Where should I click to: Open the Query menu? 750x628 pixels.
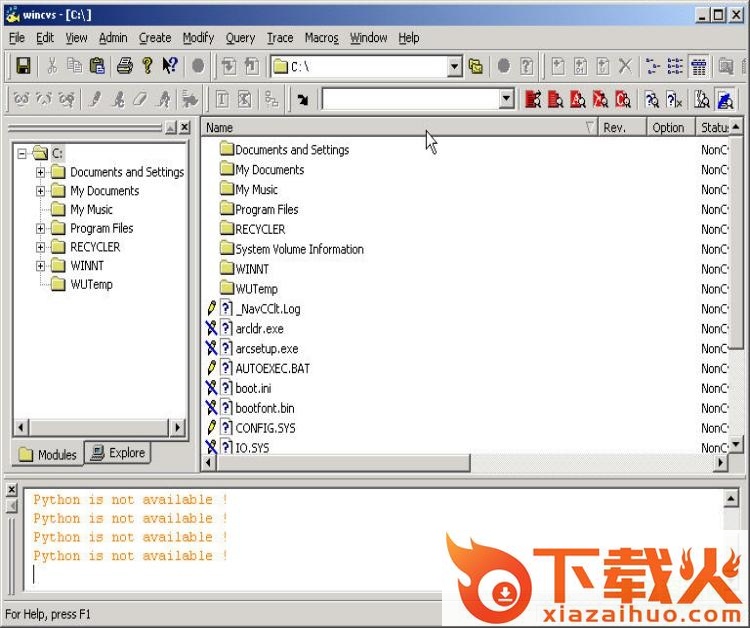[240, 38]
